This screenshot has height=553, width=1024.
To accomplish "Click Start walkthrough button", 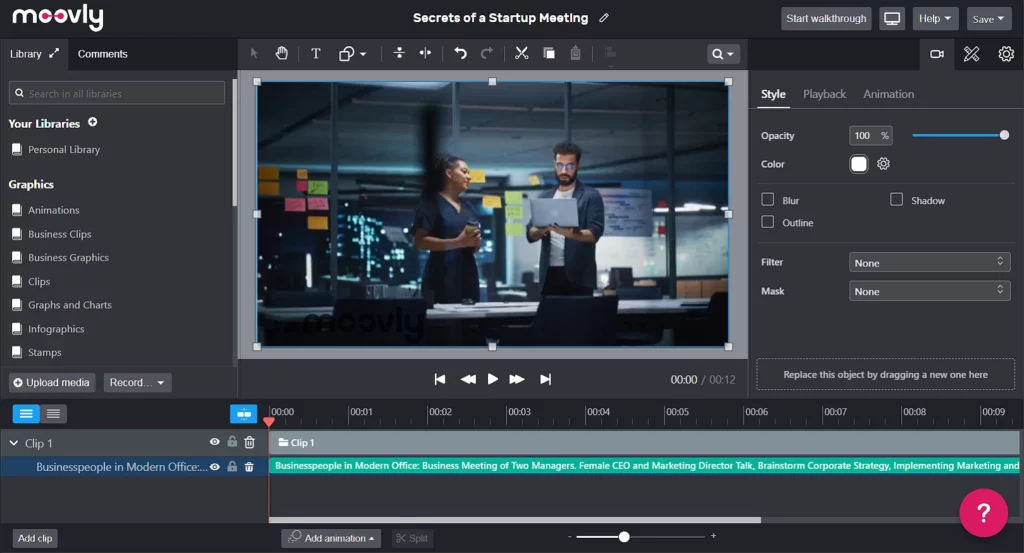I will click(x=826, y=18).
